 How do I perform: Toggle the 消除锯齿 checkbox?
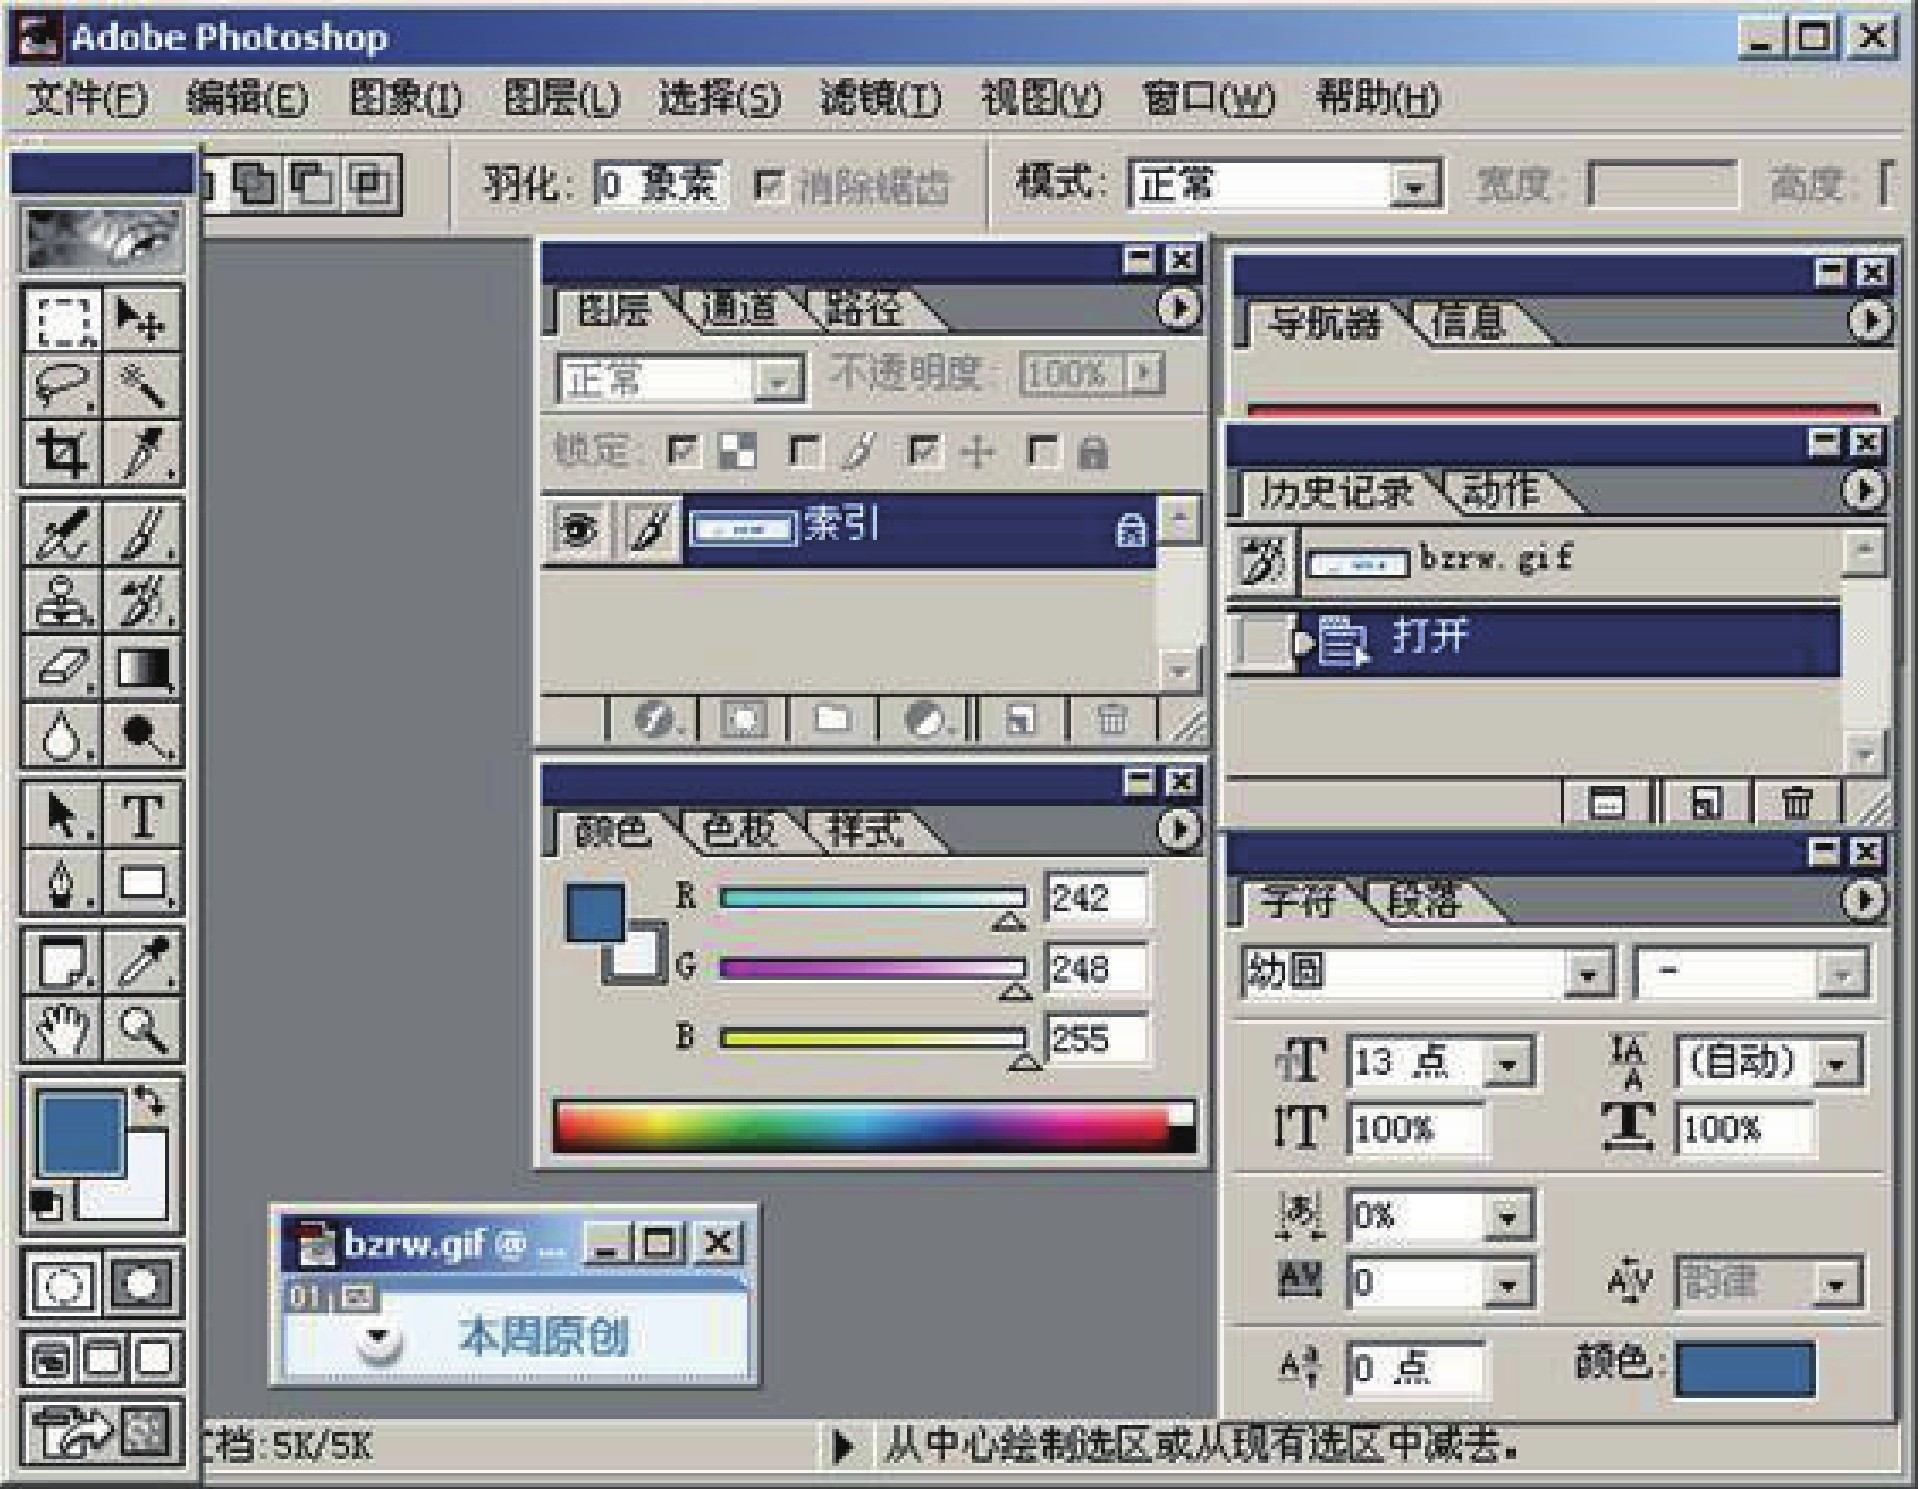click(768, 185)
